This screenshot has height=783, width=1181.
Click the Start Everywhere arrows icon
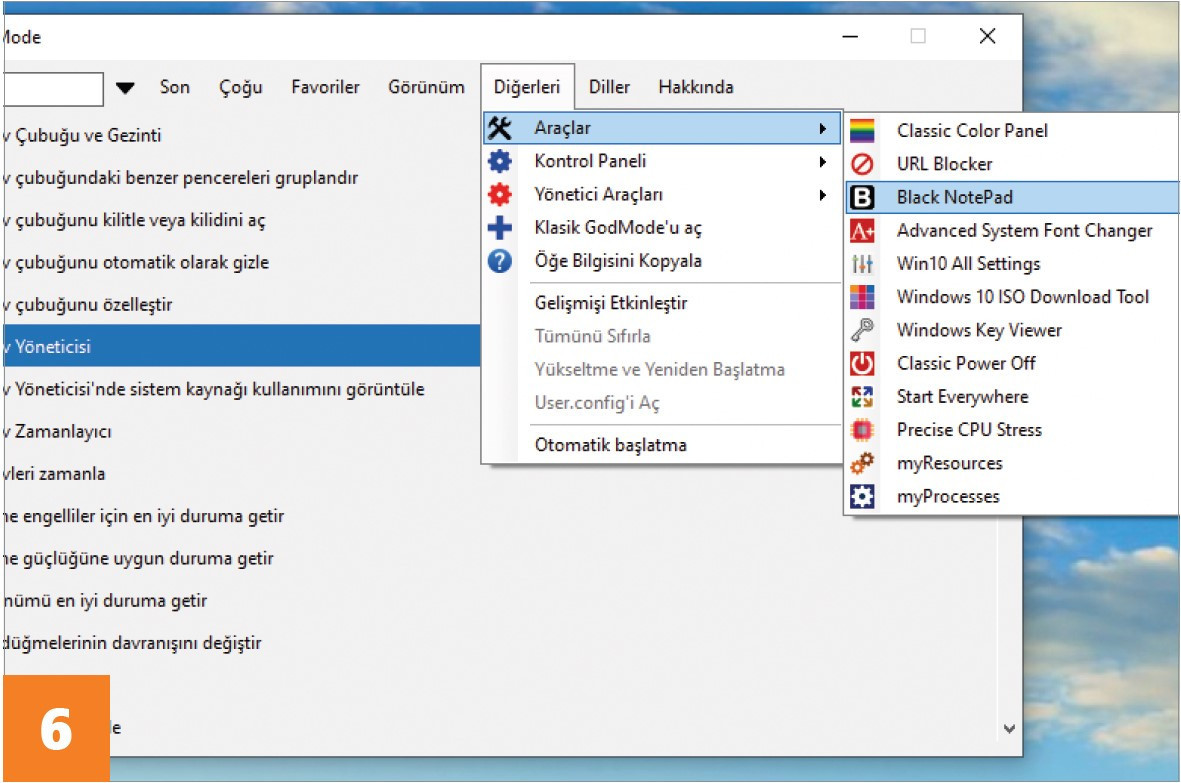(x=862, y=397)
